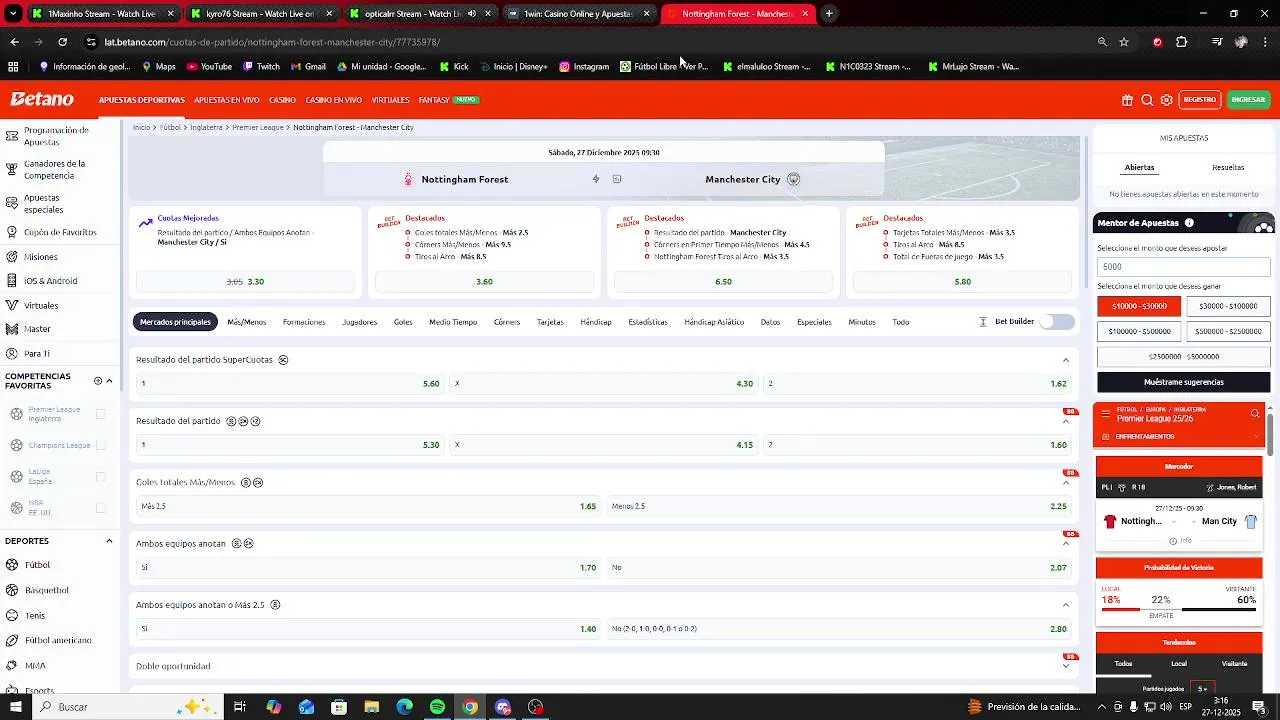This screenshot has width=1280, height=720.
Task: Collapse Ambos equipos anotan o Más 2.5 market
Action: (1066, 605)
